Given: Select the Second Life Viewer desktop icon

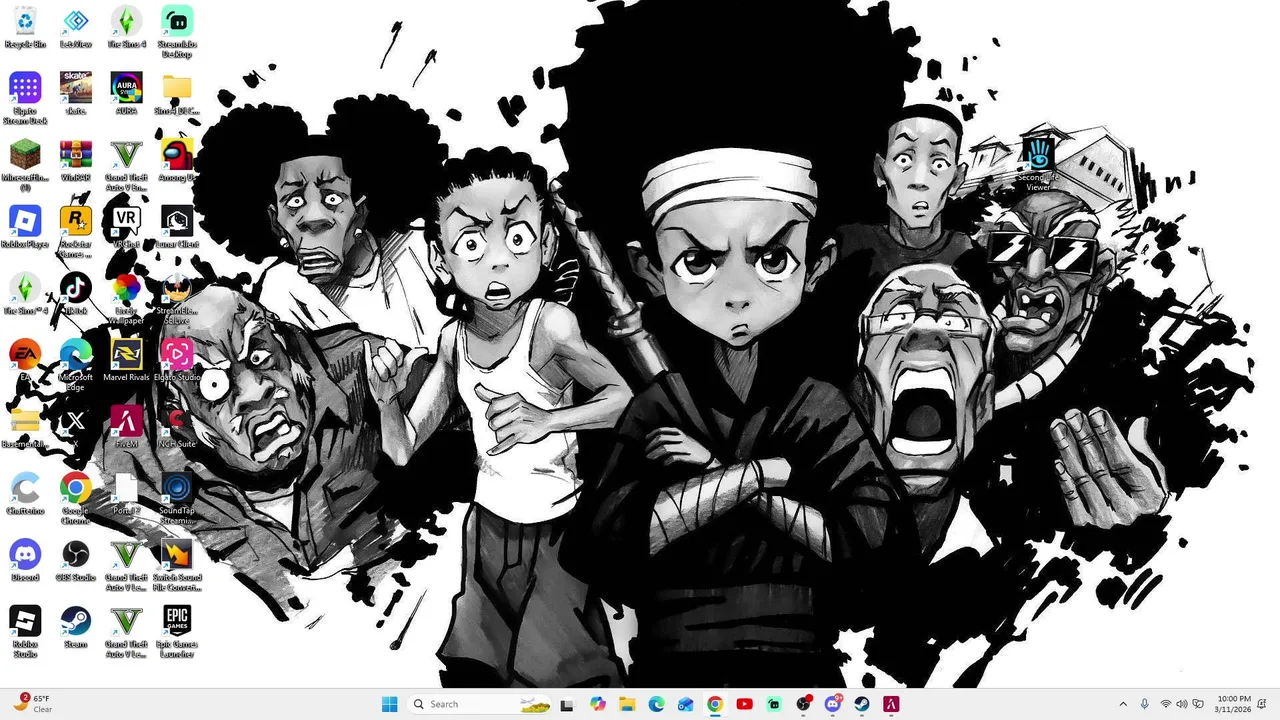Looking at the screenshot, I should [x=1039, y=165].
